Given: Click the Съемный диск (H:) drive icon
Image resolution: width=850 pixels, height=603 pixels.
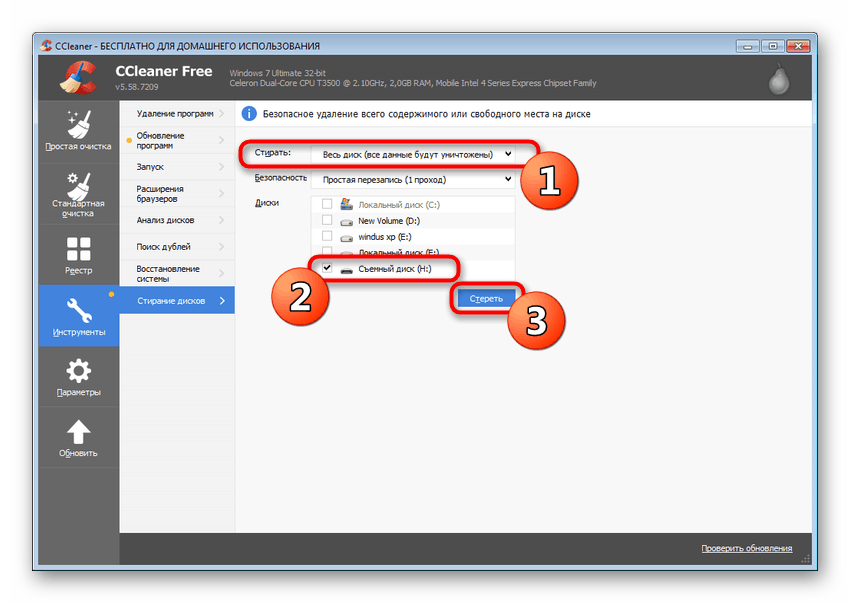Looking at the screenshot, I should (346, 270).
